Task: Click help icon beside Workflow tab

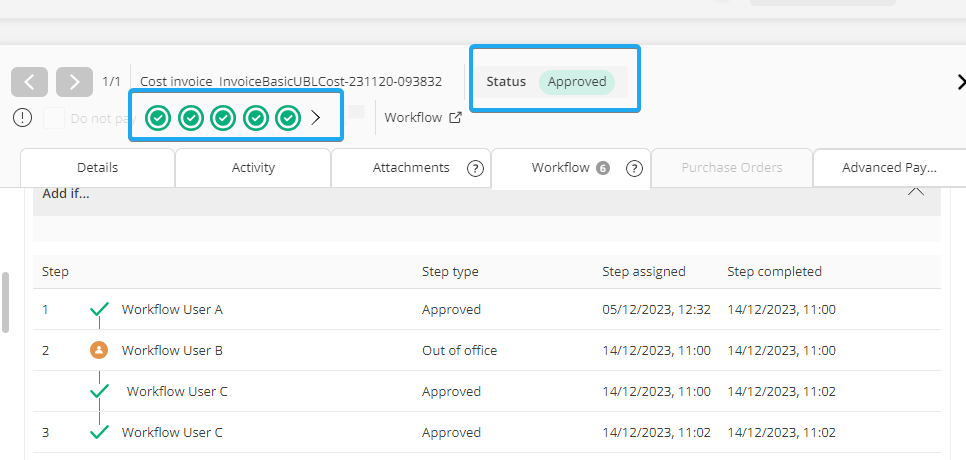Action: 634,169
